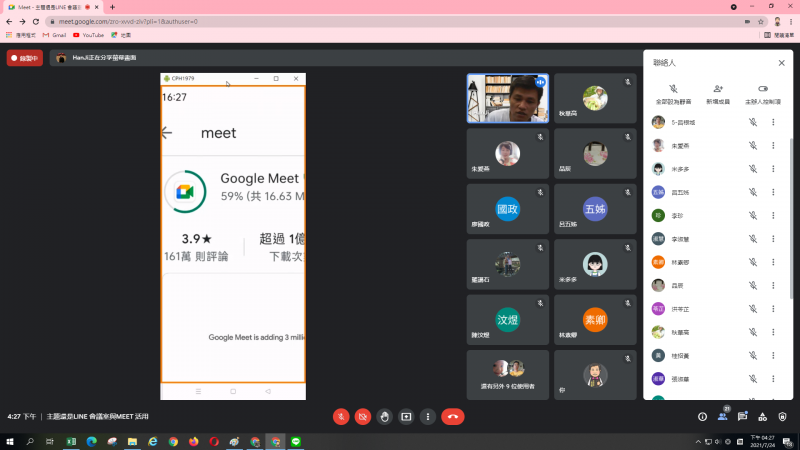Open the present screen button
Image resolution: width=800 pixels, height=450 pixels.
pos(406,417)
